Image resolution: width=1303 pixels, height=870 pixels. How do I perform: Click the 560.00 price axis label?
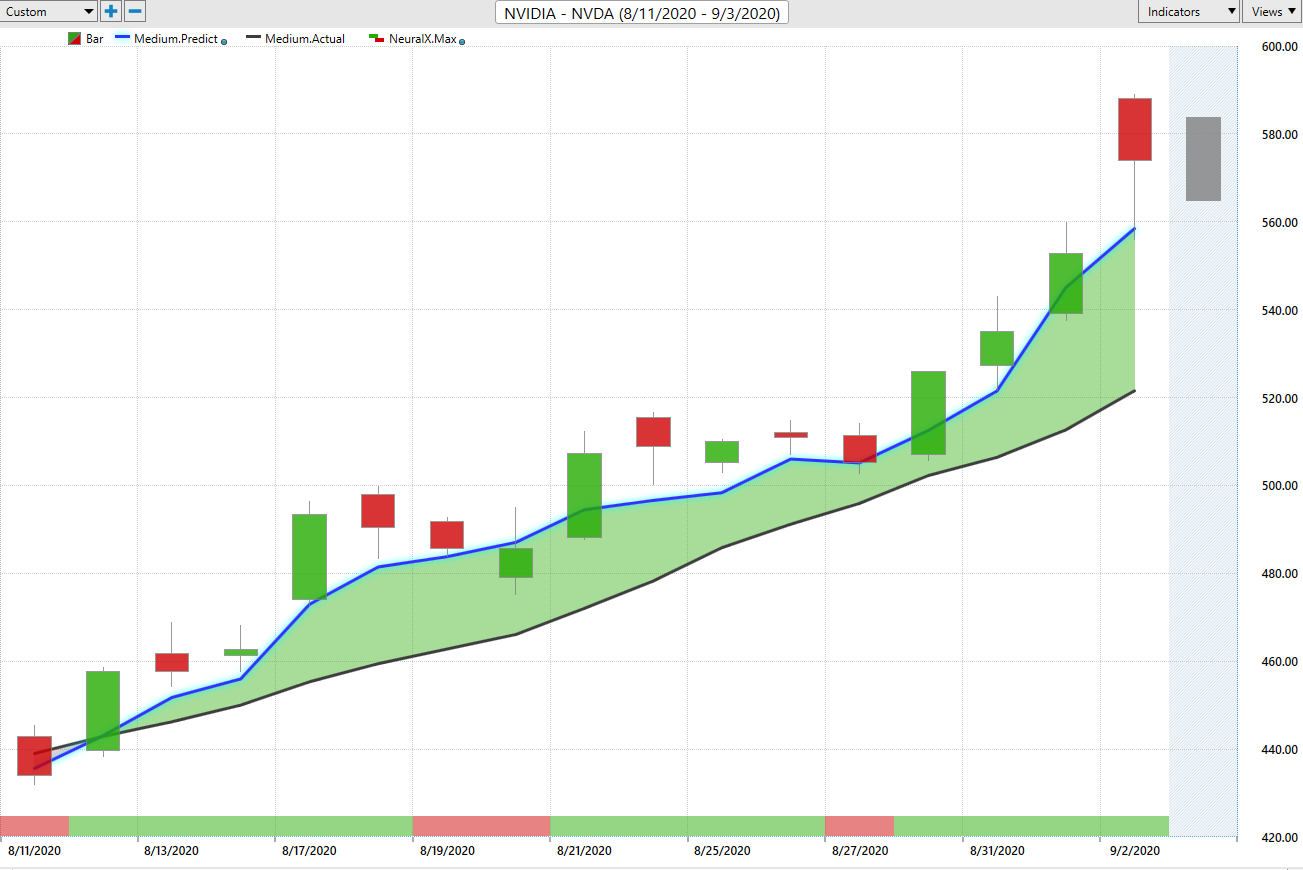pyautogui.click(x=1278, y=223)
